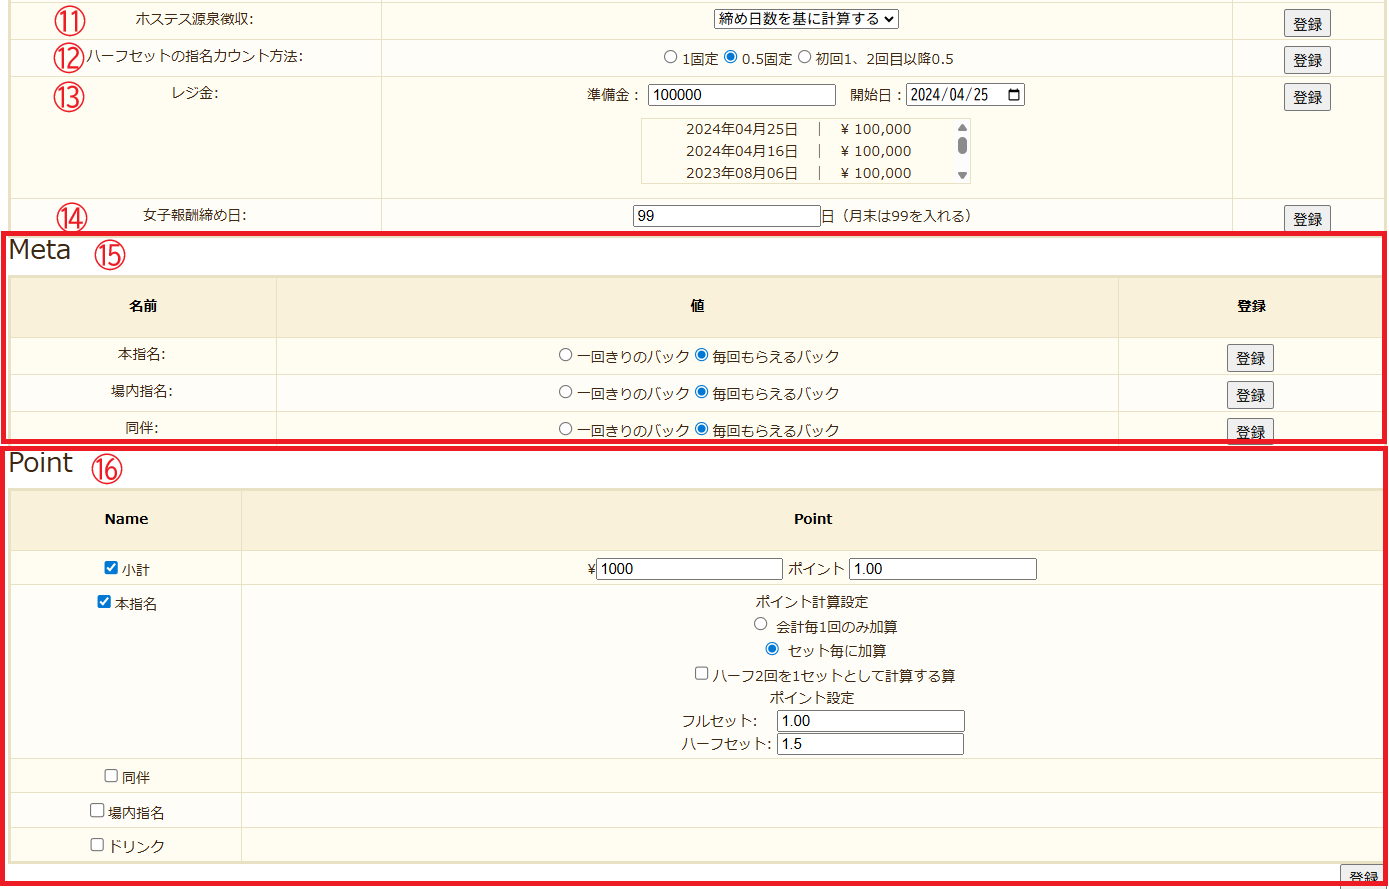Check ハーフ2回を1セットとして計算する checkbox

pos(702,674)
